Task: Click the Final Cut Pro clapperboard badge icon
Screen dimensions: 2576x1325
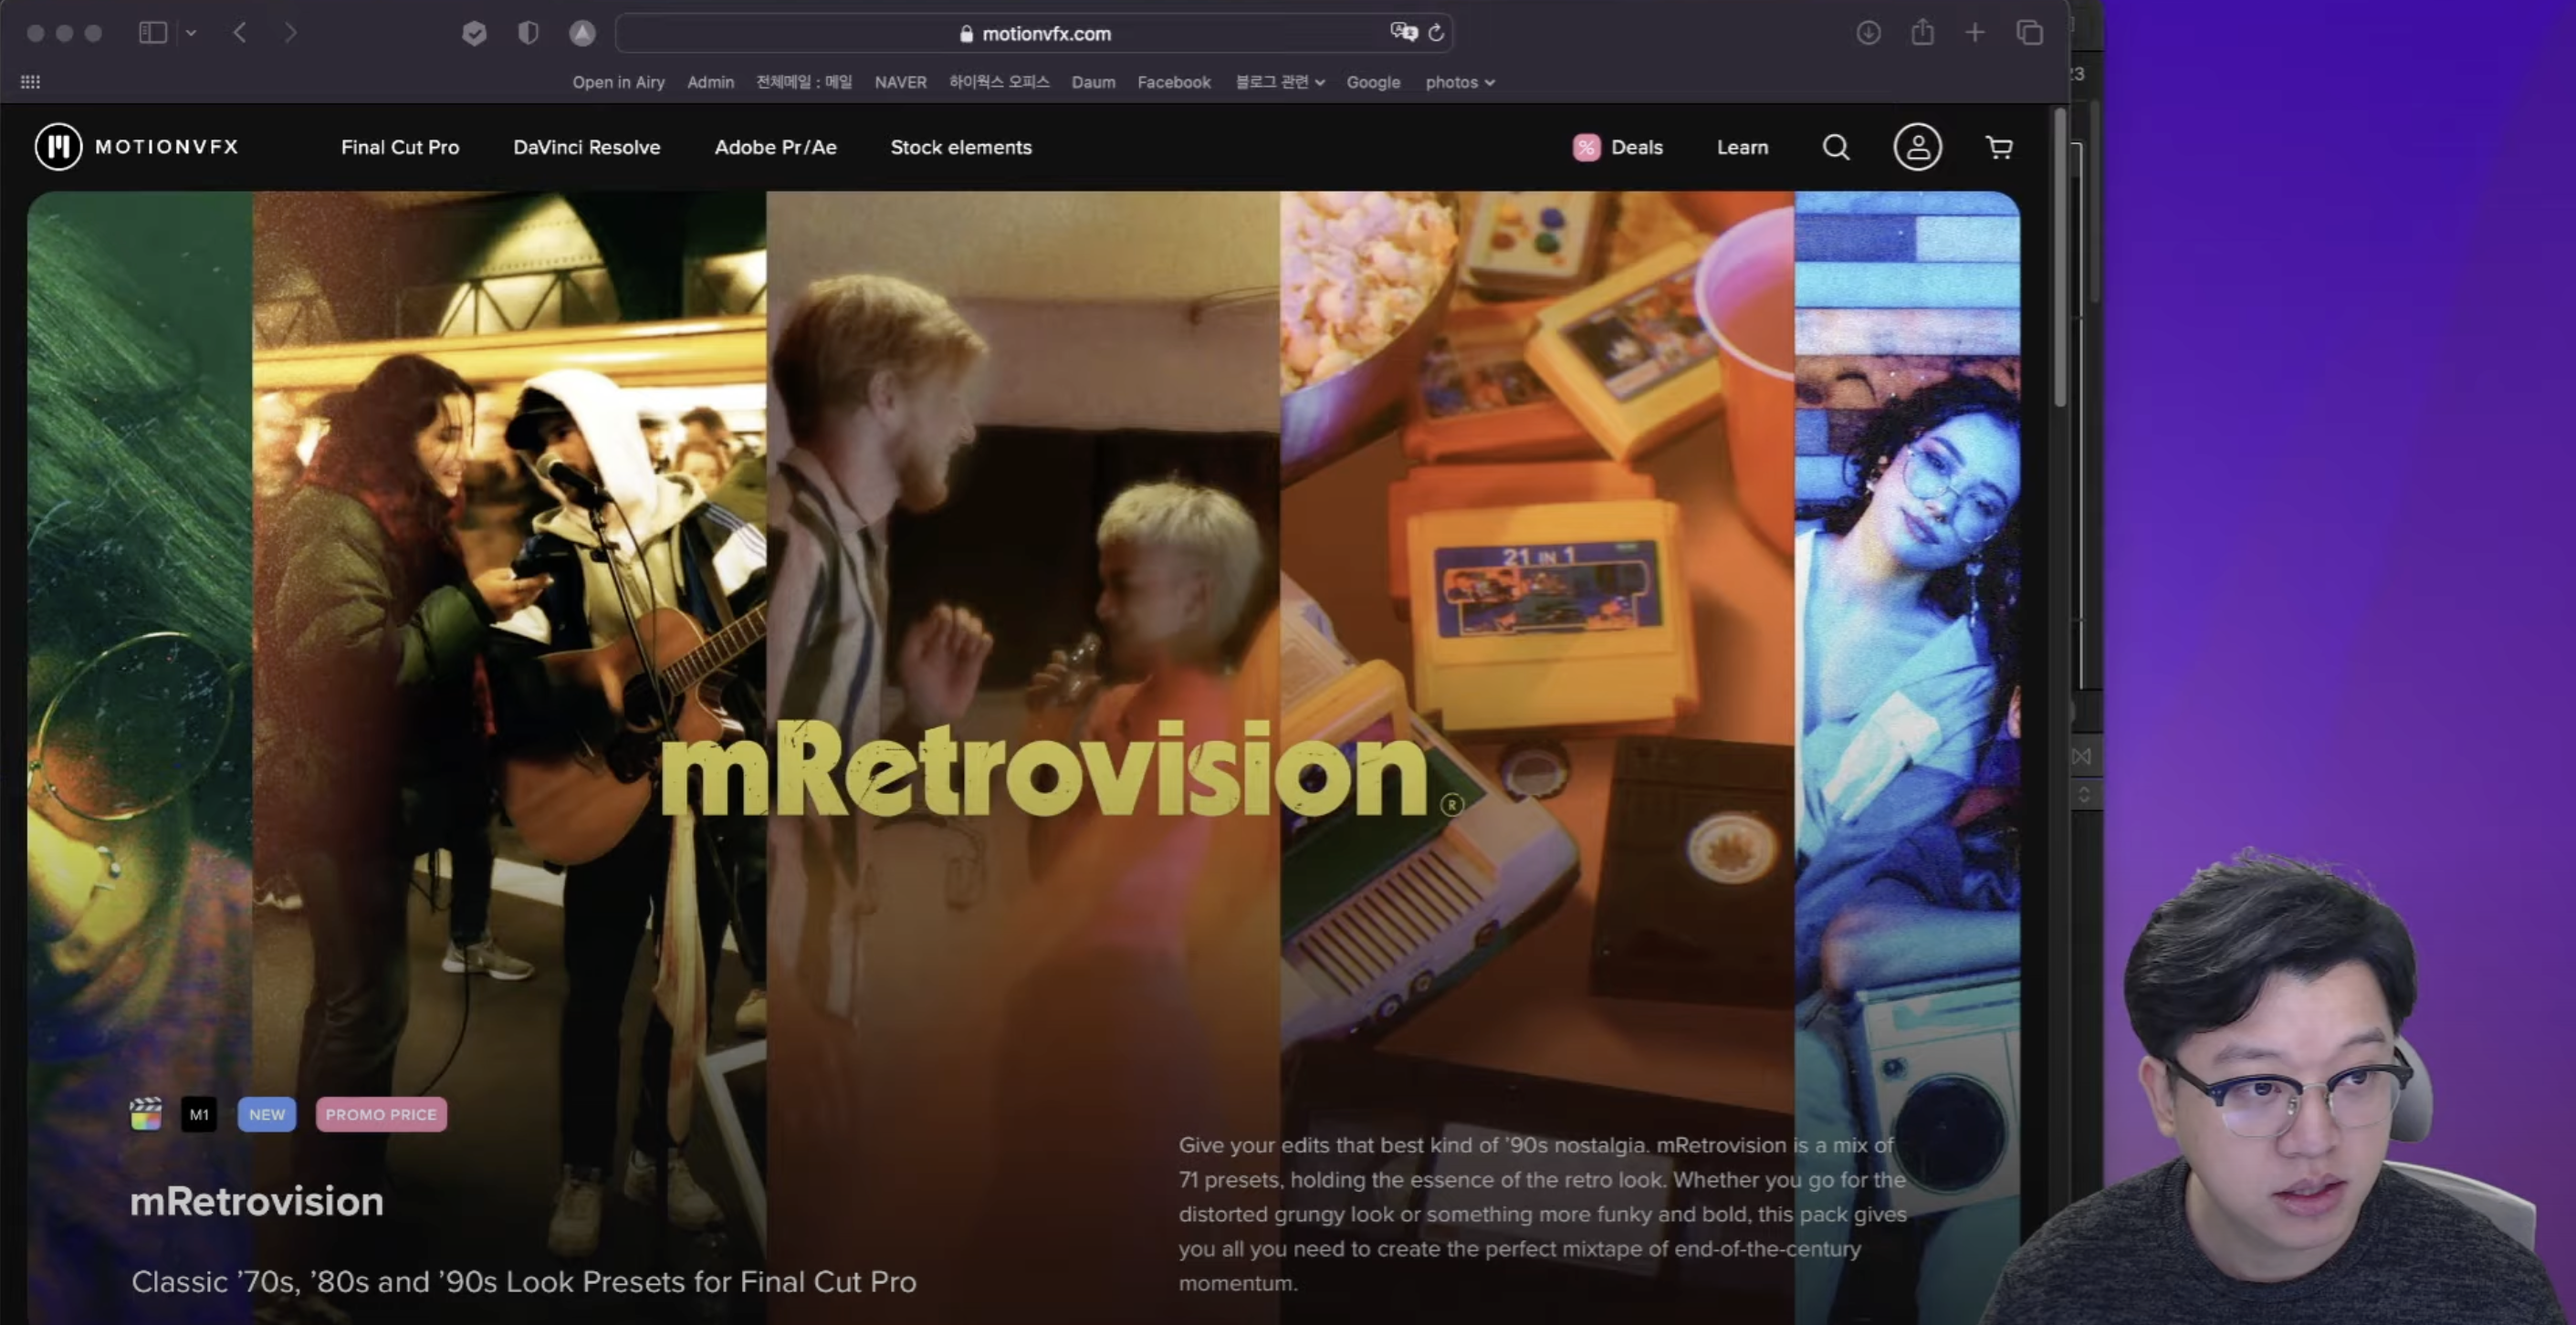Action: tap(146, 1114)
